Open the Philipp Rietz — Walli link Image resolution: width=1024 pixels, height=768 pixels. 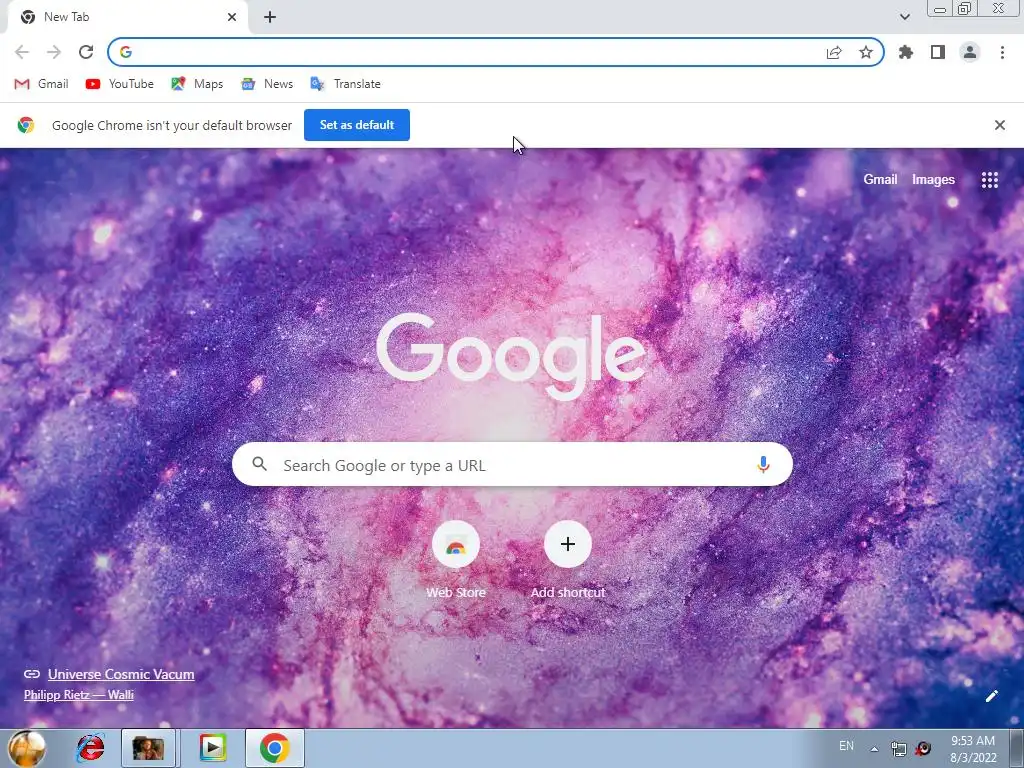pyautogui.click(x=79, y=695)
